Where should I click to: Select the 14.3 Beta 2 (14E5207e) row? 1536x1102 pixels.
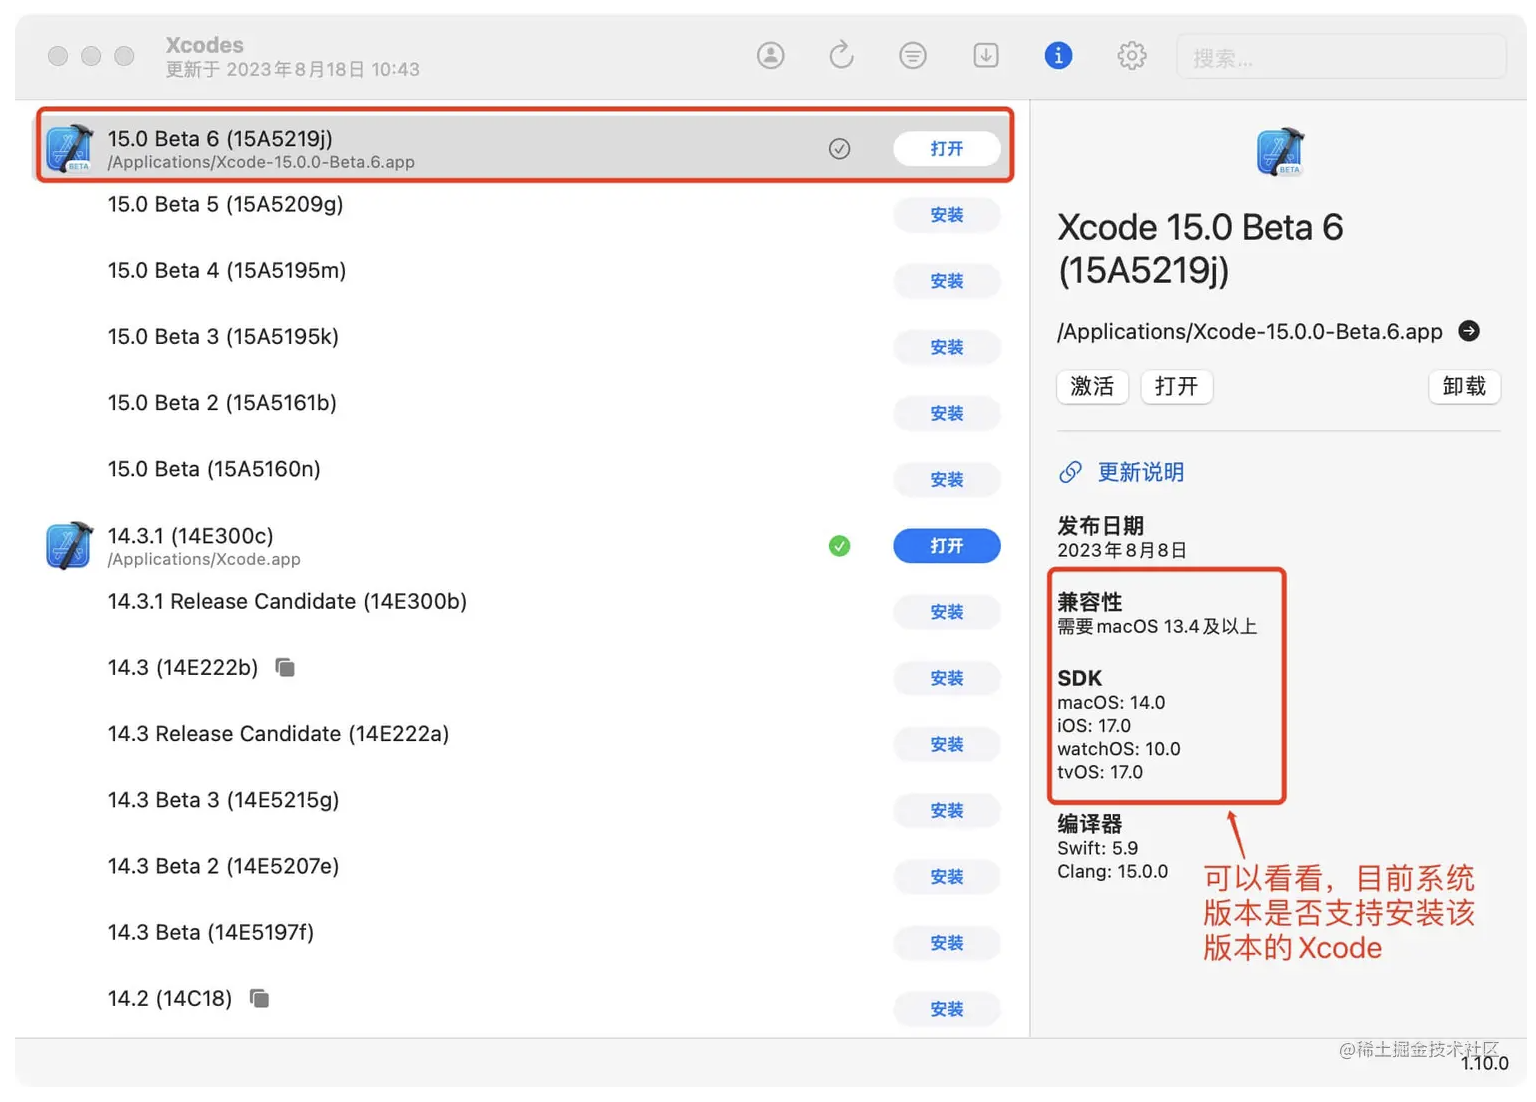point(524,876)
